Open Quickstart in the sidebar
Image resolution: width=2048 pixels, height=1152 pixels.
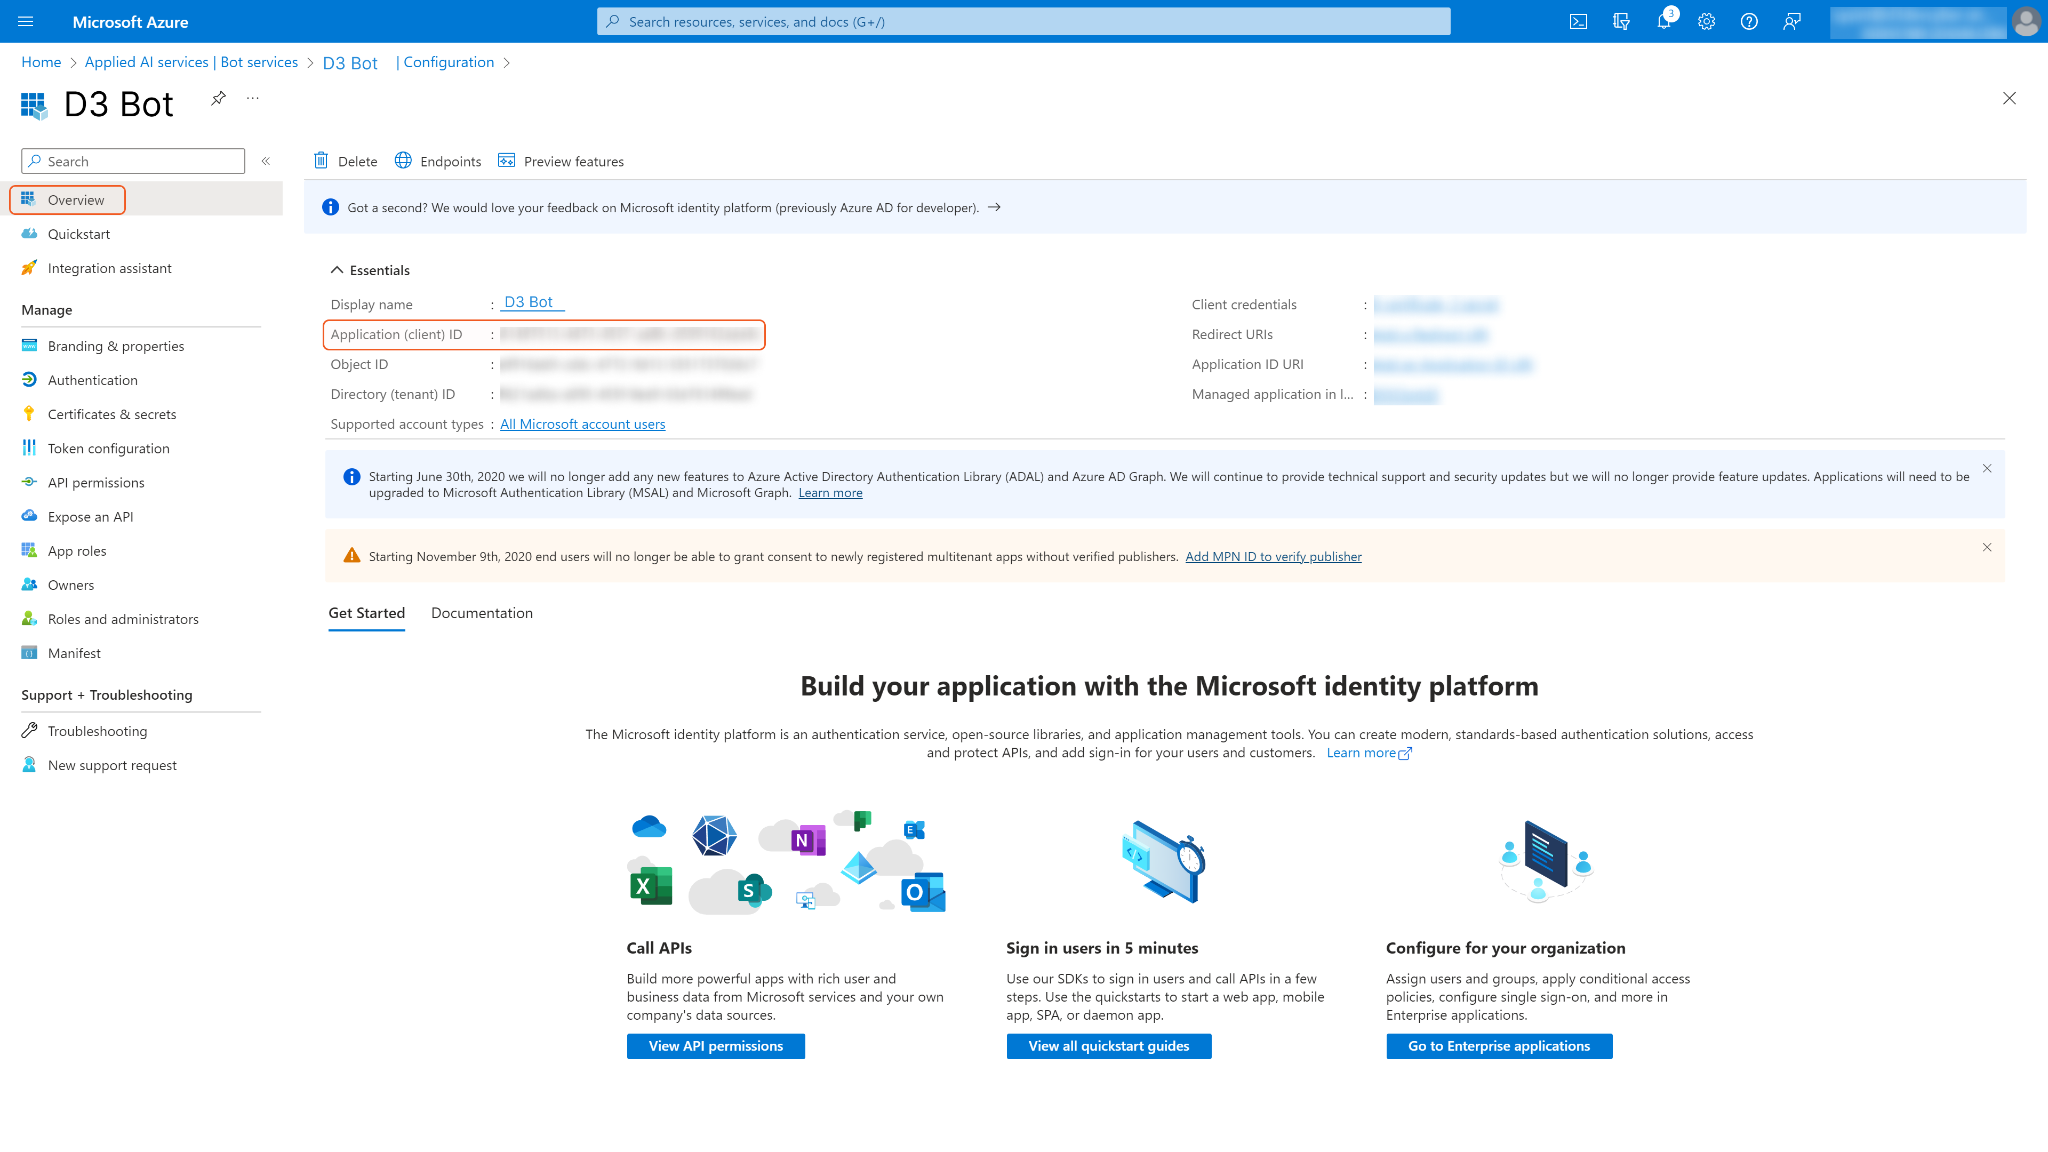tap(79, 234)
